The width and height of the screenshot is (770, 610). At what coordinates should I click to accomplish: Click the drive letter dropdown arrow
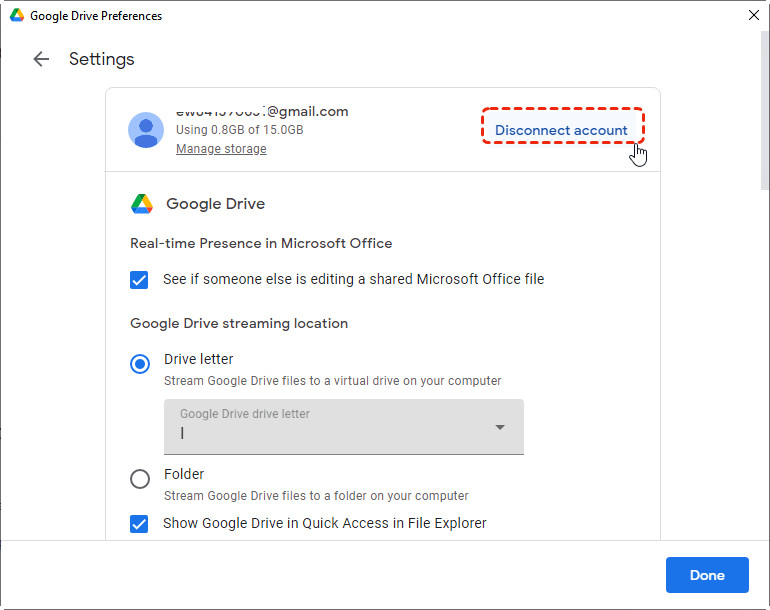tap(500, 427)
